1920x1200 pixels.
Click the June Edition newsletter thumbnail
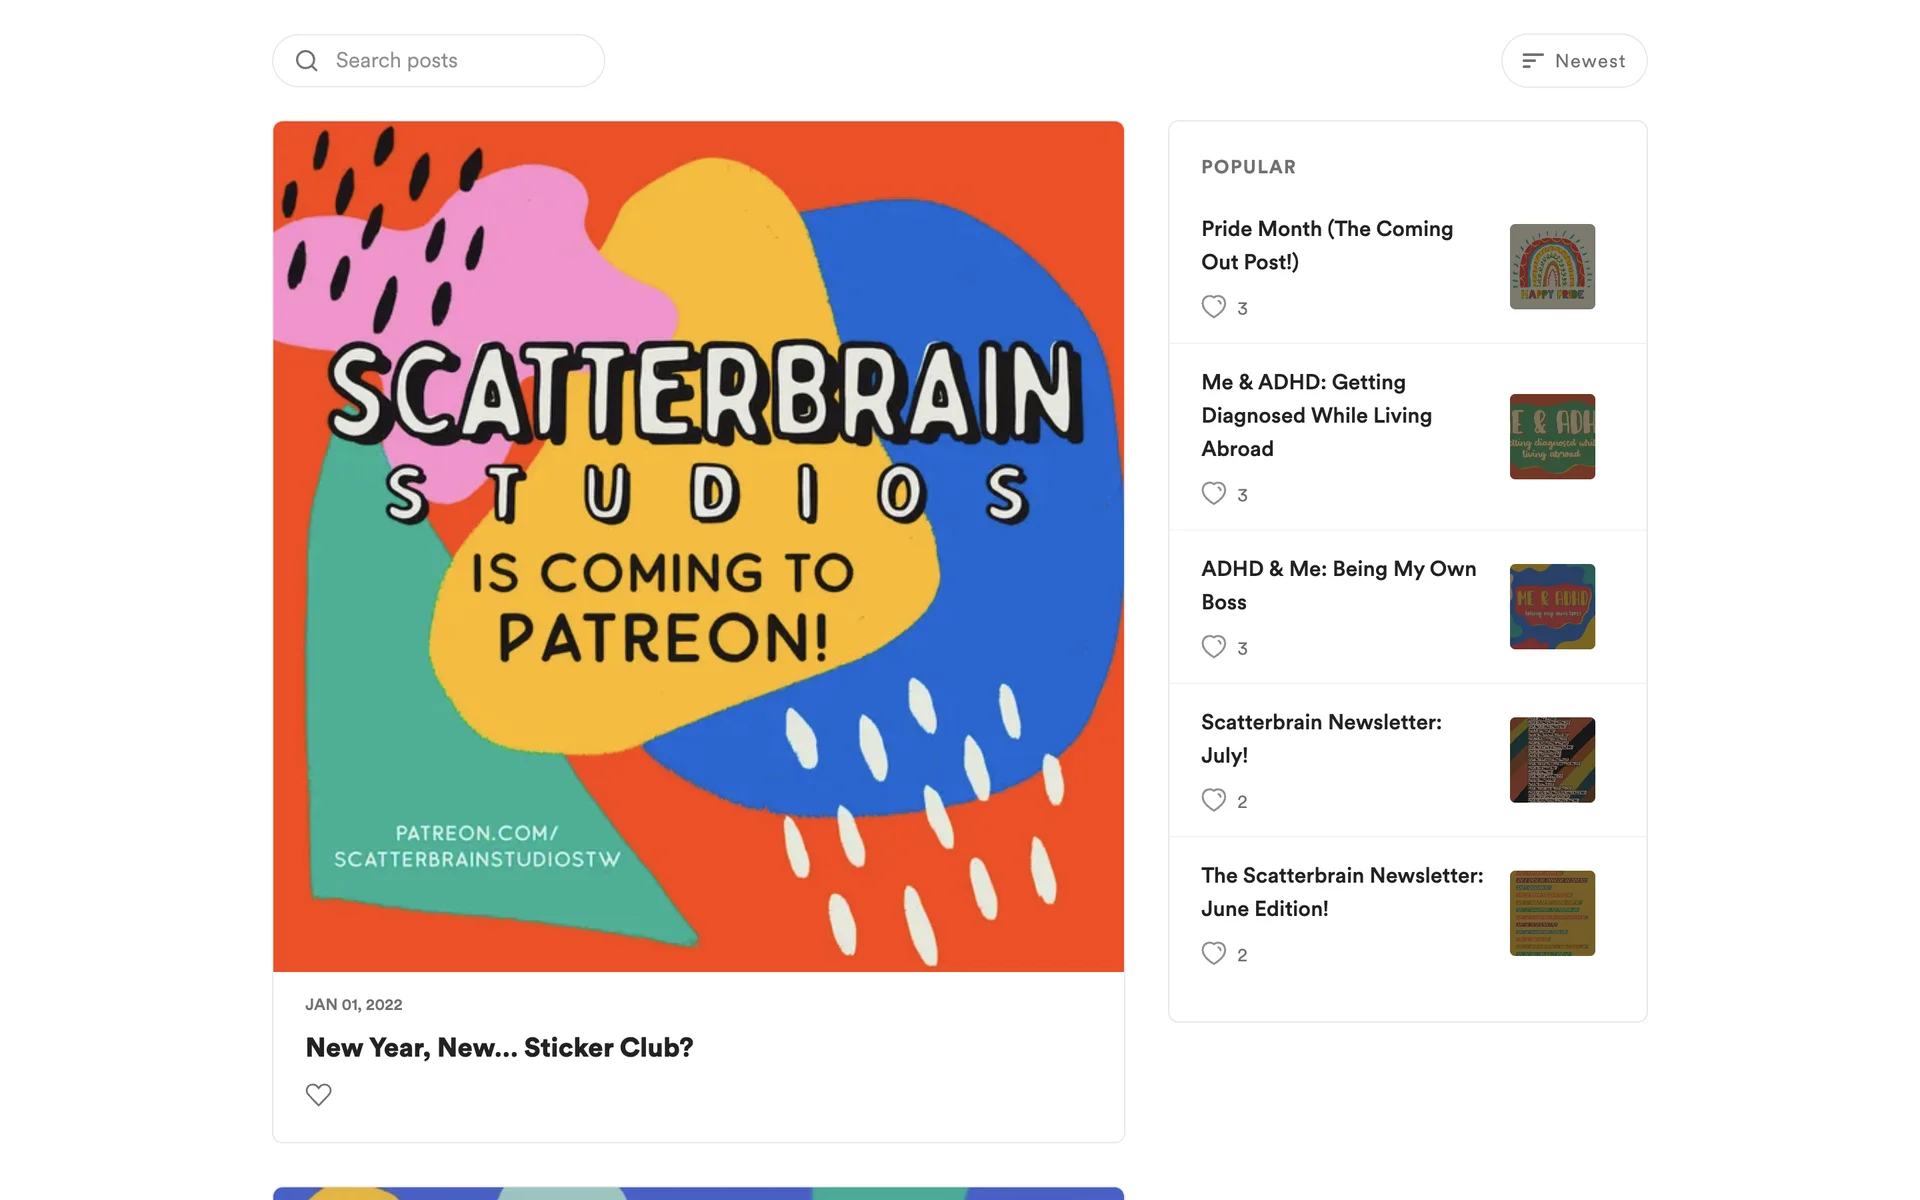1551,913
